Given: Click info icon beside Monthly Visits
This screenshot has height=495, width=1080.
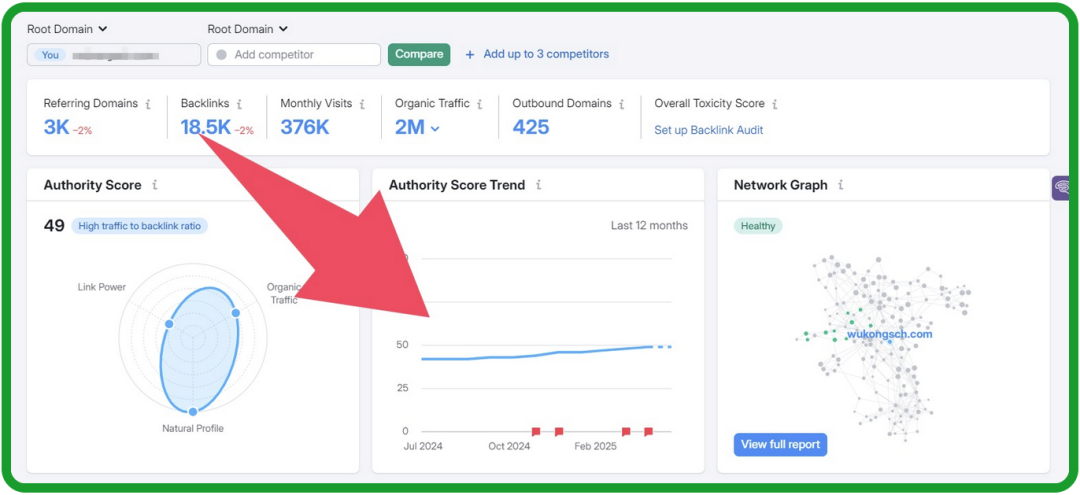Looking at the screenshot, I should pyautogui.click(x=361, y=104).
